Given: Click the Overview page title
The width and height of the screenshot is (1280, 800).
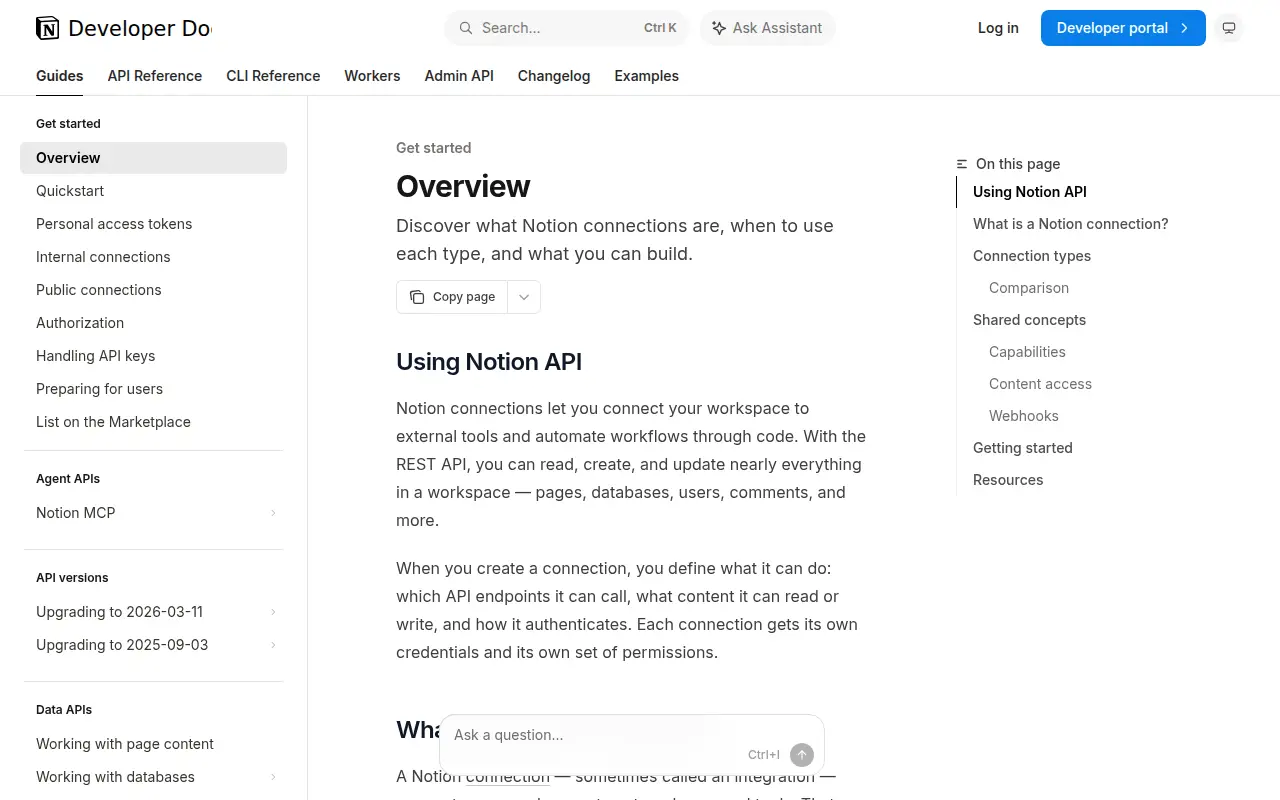Looking at the screenshot, I should click(463, 186).
